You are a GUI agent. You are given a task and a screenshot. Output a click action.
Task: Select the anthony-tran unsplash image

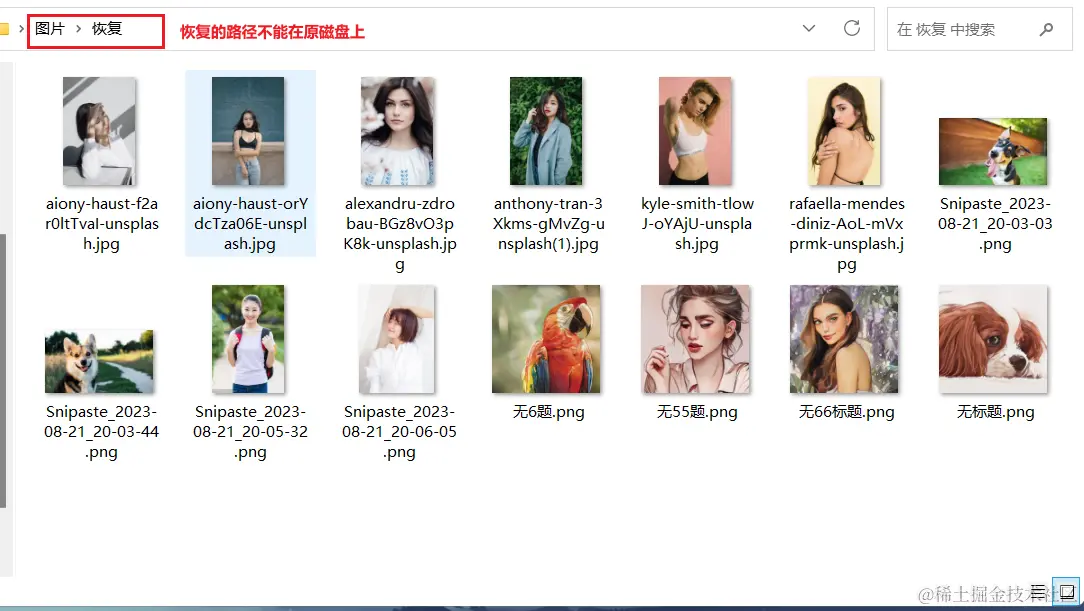point(547,130)
